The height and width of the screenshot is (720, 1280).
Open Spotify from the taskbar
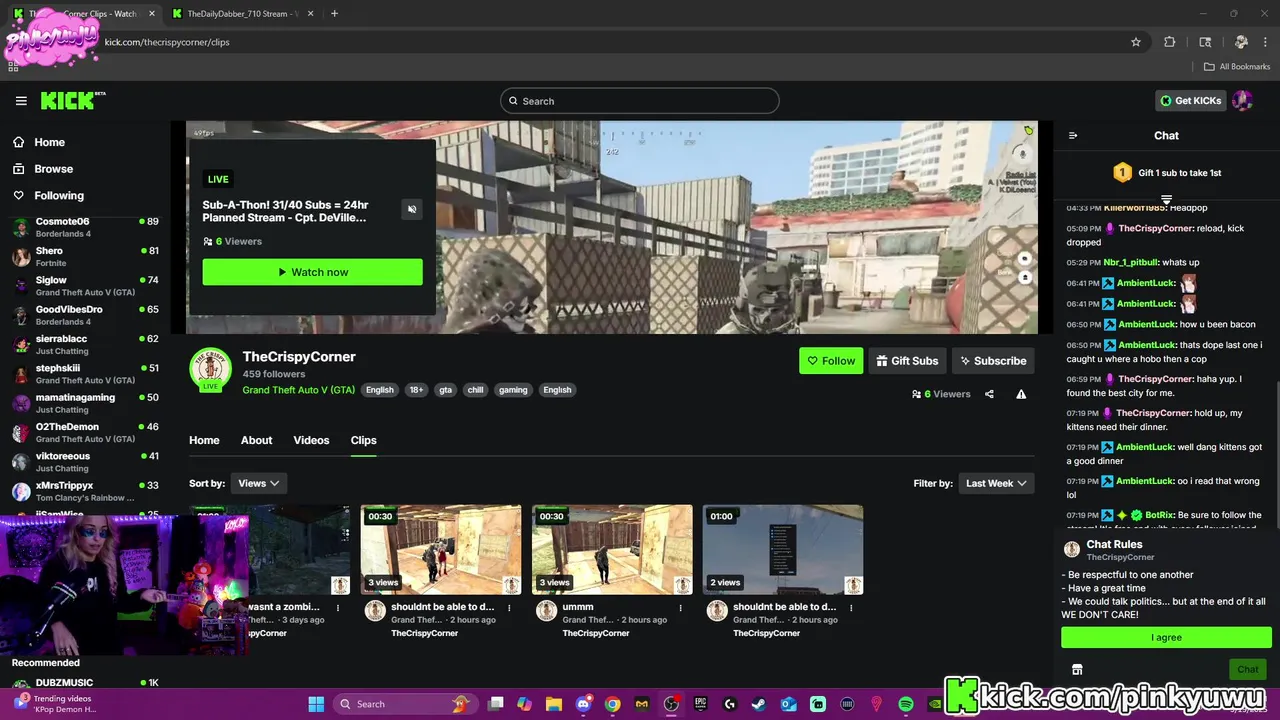pos(906,704)
